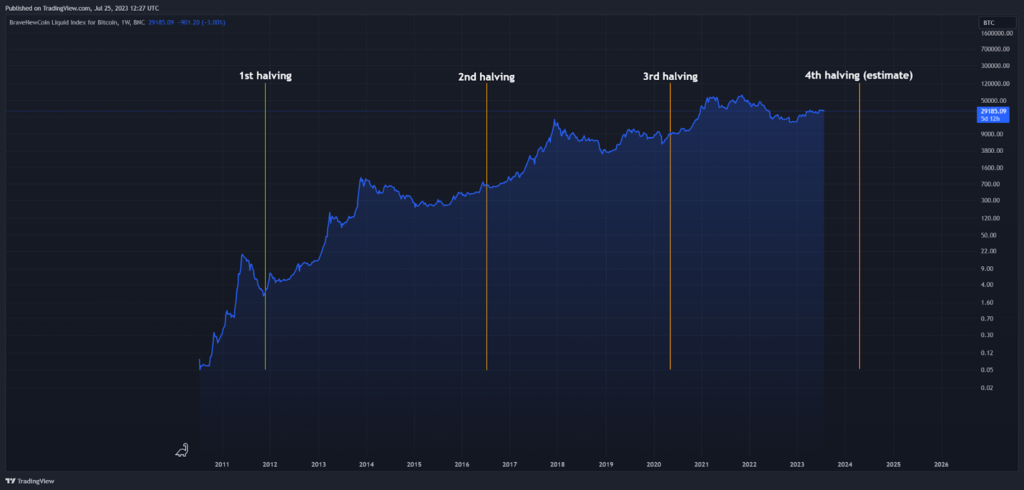
Task: Click the TradingView logo in bottom-left corner
Action: pos(30,481)
